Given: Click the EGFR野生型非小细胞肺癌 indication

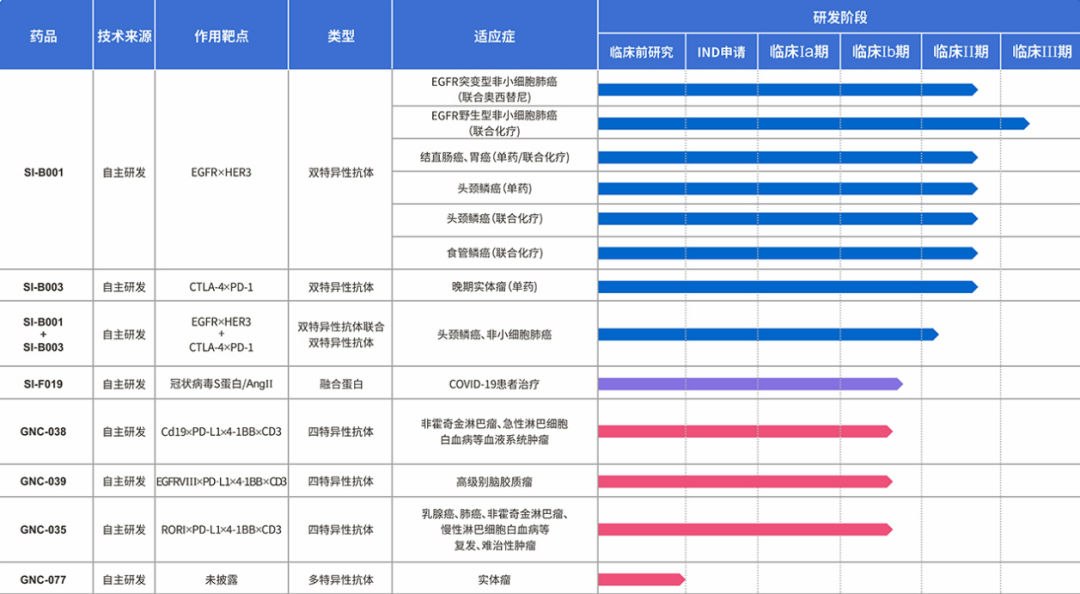Looking at the screenshot, I should tap(495, 123).
